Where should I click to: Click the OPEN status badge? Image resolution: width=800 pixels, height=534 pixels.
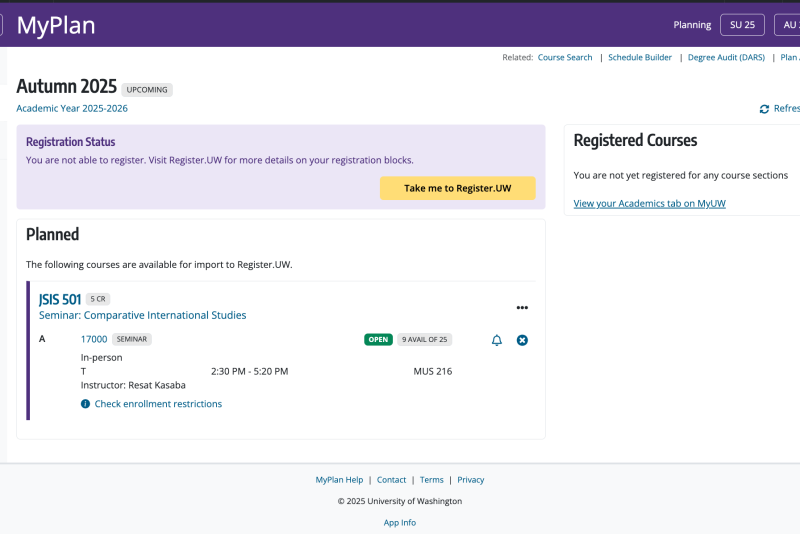[378, 340]
